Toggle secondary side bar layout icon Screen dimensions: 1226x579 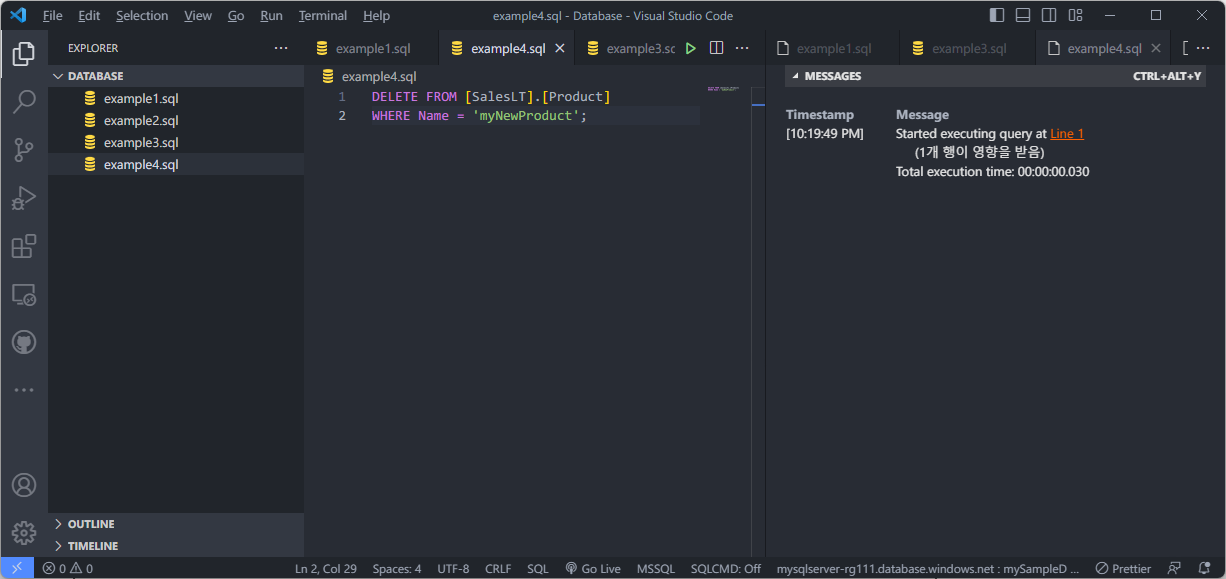(x=1049, y=15)
